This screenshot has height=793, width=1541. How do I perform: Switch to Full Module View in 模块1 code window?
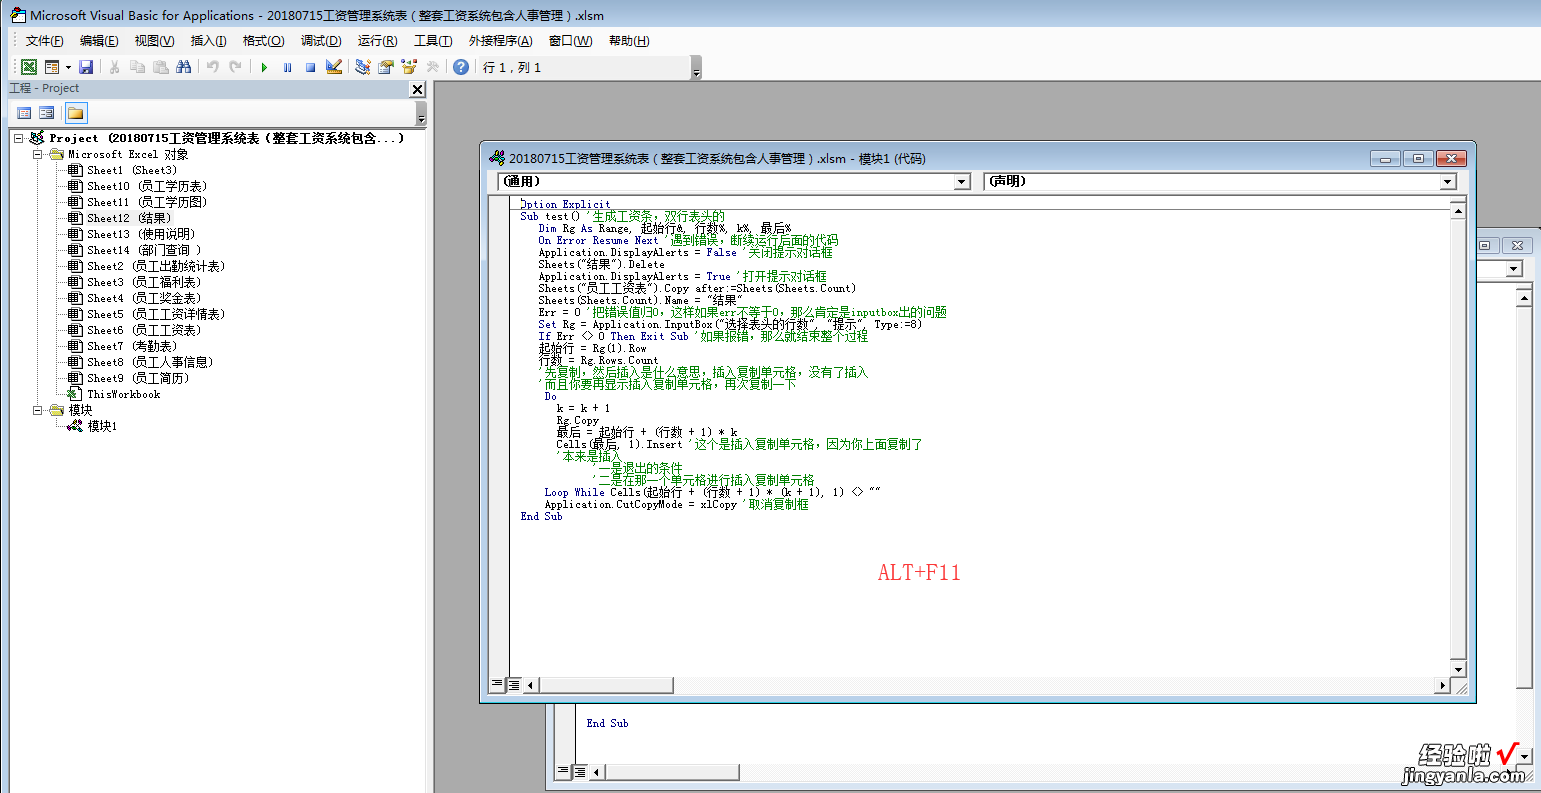click(513, 685)
